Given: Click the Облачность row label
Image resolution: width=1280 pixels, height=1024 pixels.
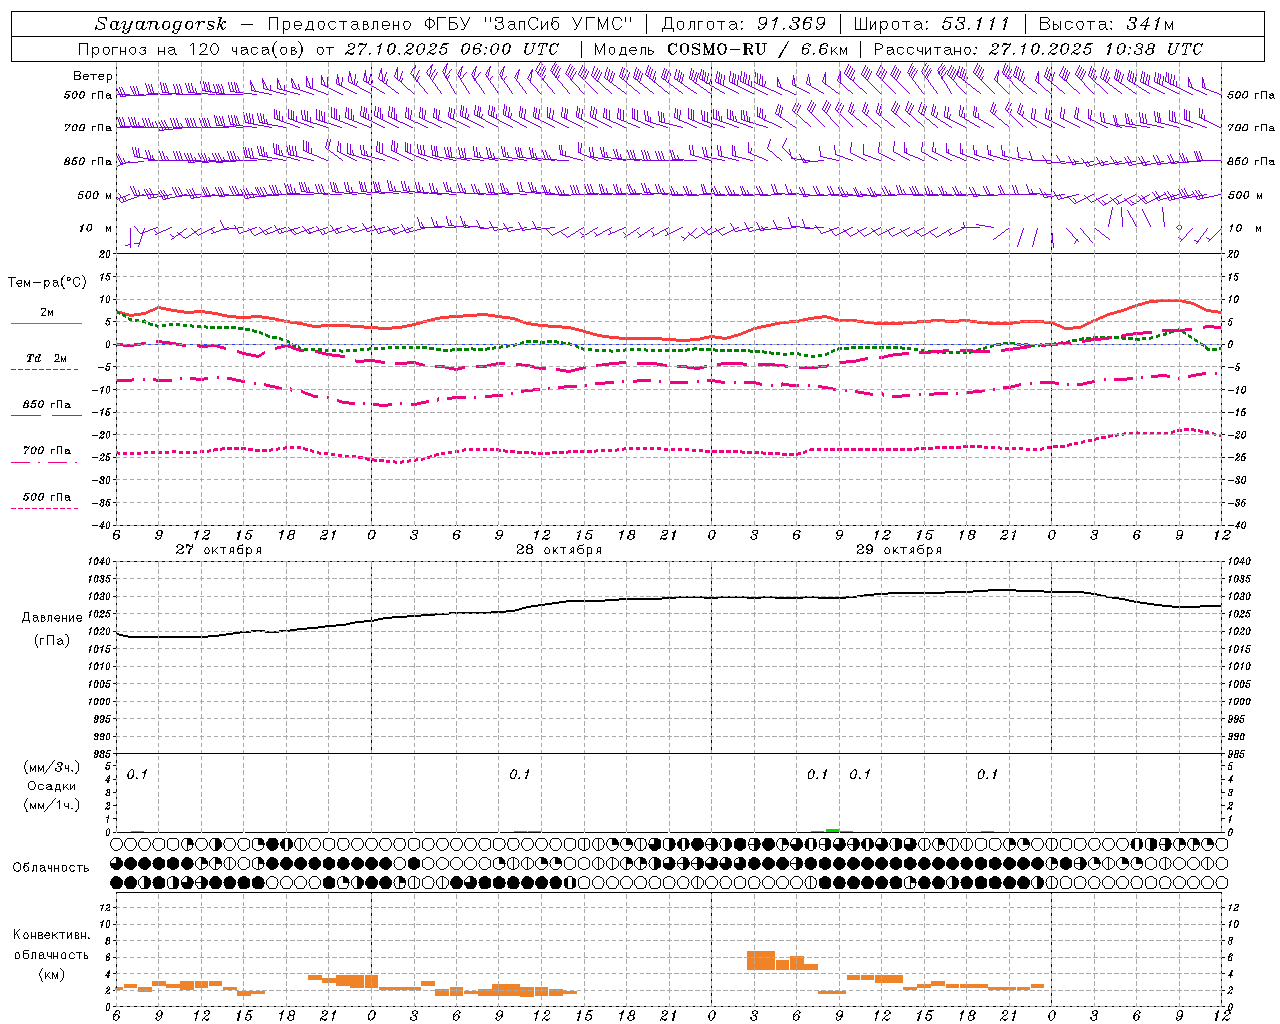Looking at the screenshot, I should point(51,867).
